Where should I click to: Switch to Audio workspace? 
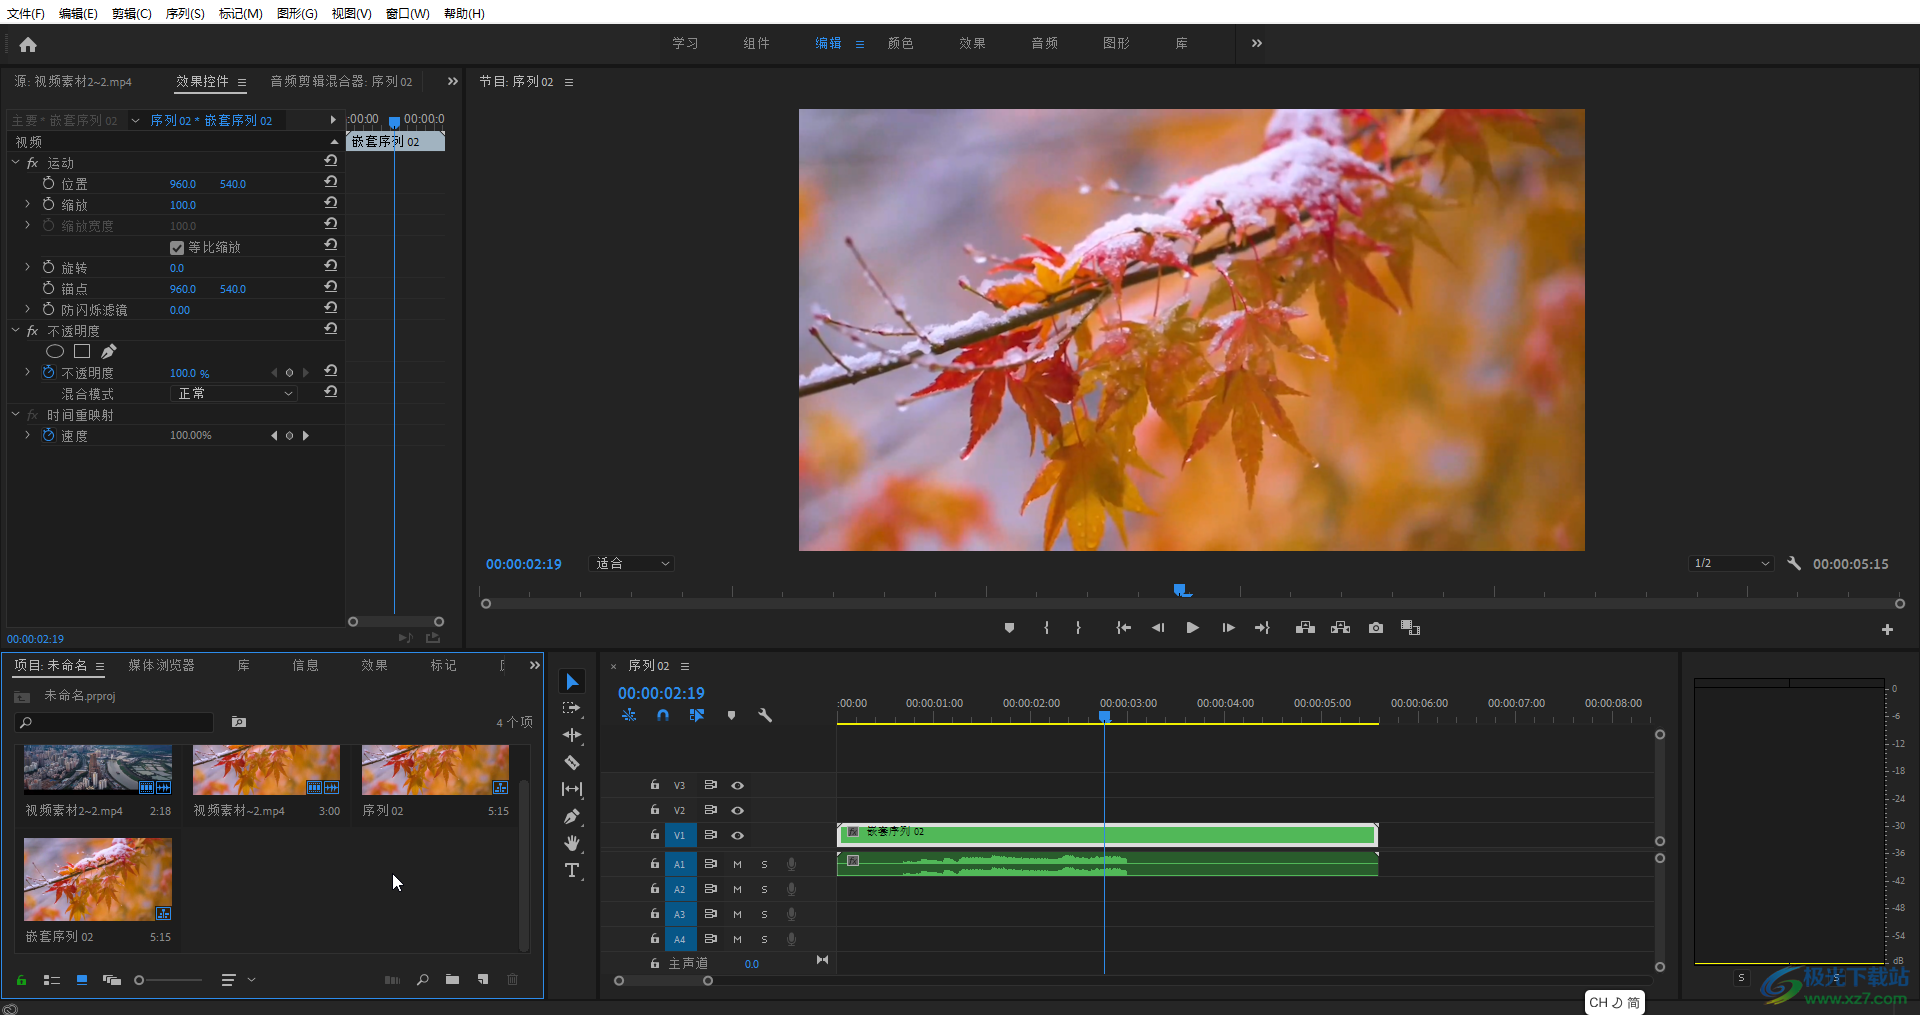point(1044,43)
